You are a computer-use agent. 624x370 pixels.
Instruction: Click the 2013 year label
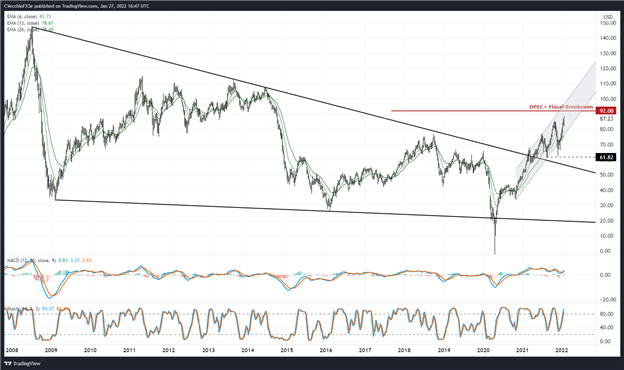pos(209,351)
